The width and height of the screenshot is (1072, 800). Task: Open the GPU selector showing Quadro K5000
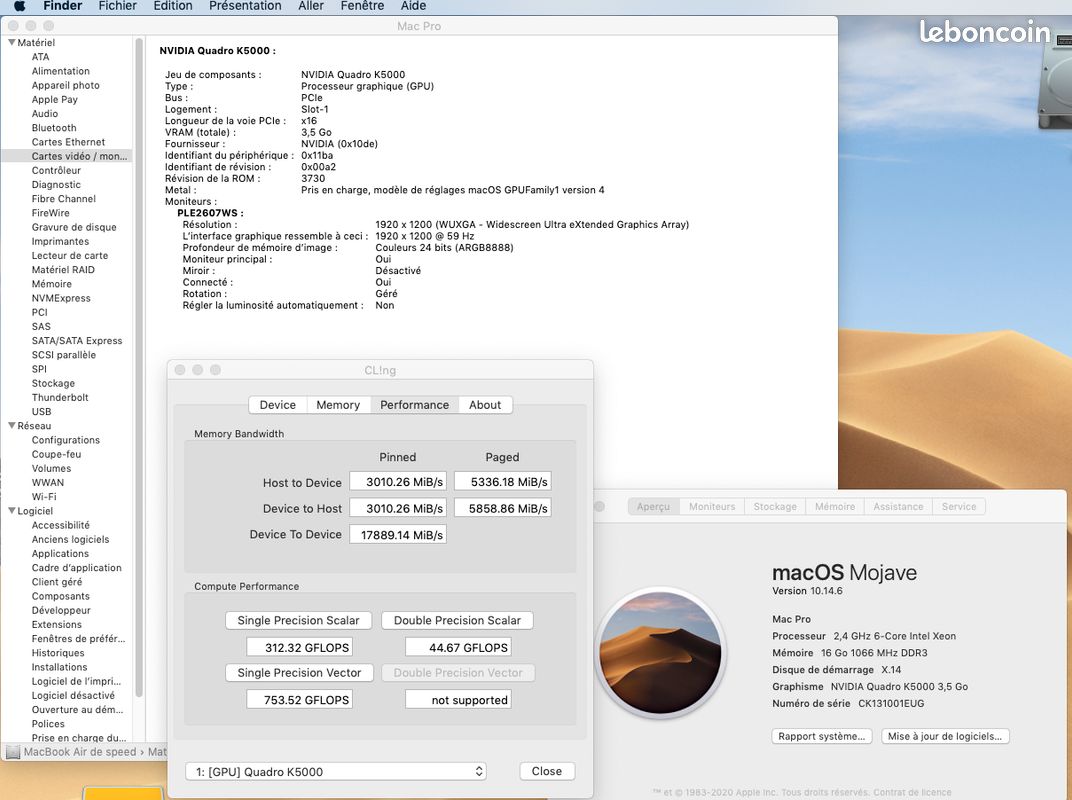tap(335, 771)
